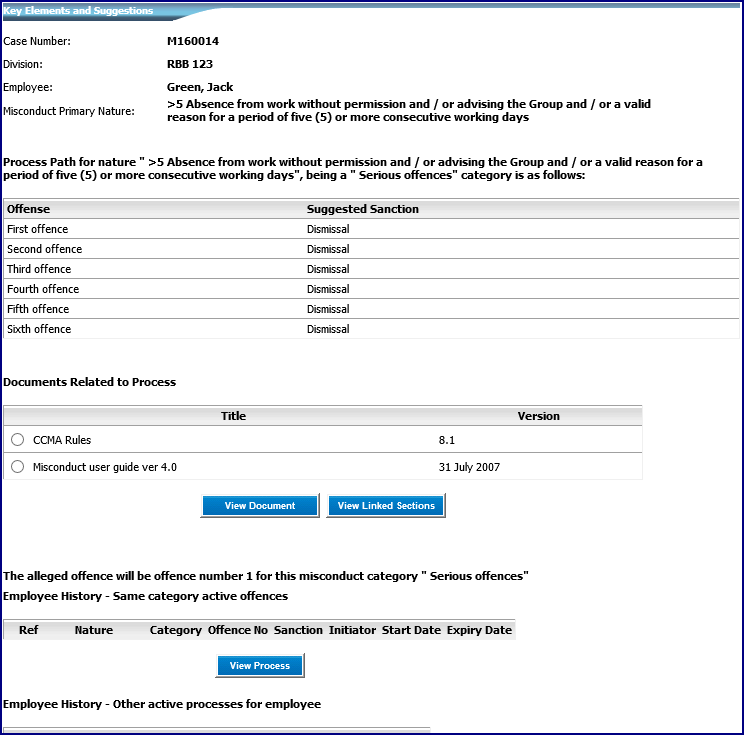Click the Version column header
Viewport: 744px width, 735px height.
point(539,416)
